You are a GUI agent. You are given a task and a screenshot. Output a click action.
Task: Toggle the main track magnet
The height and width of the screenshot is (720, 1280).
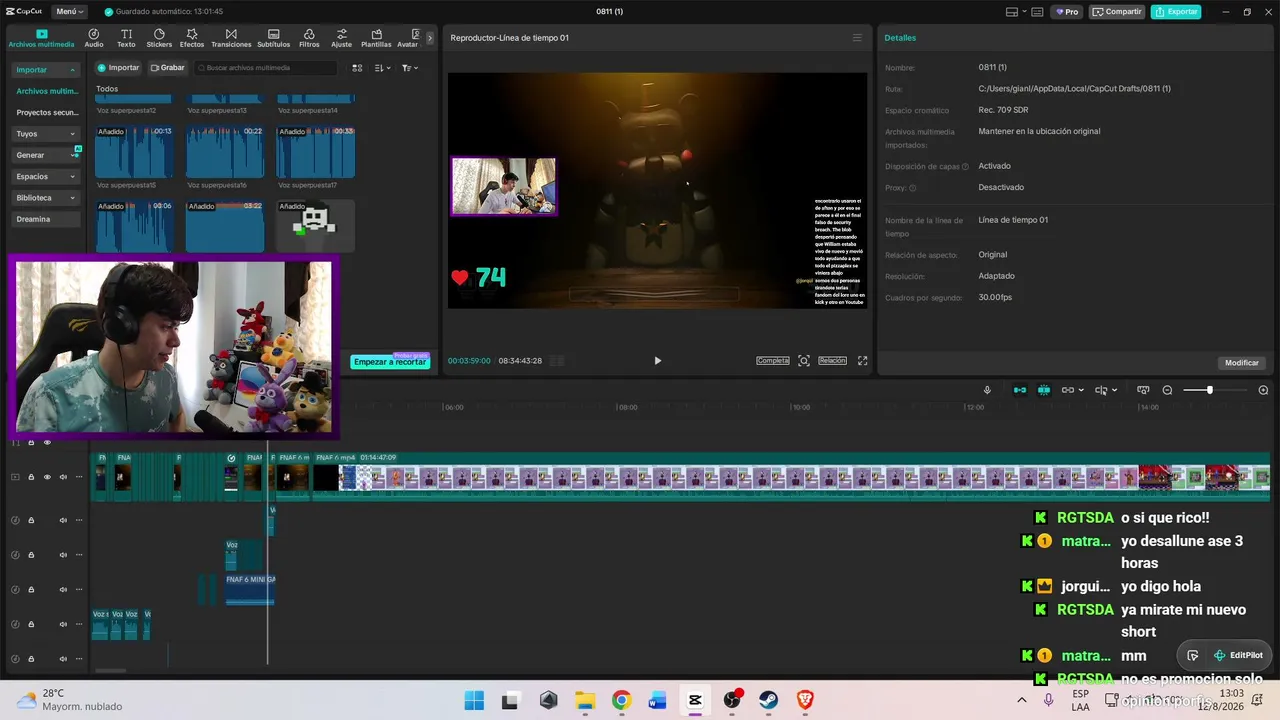(x=1020, y=390)
